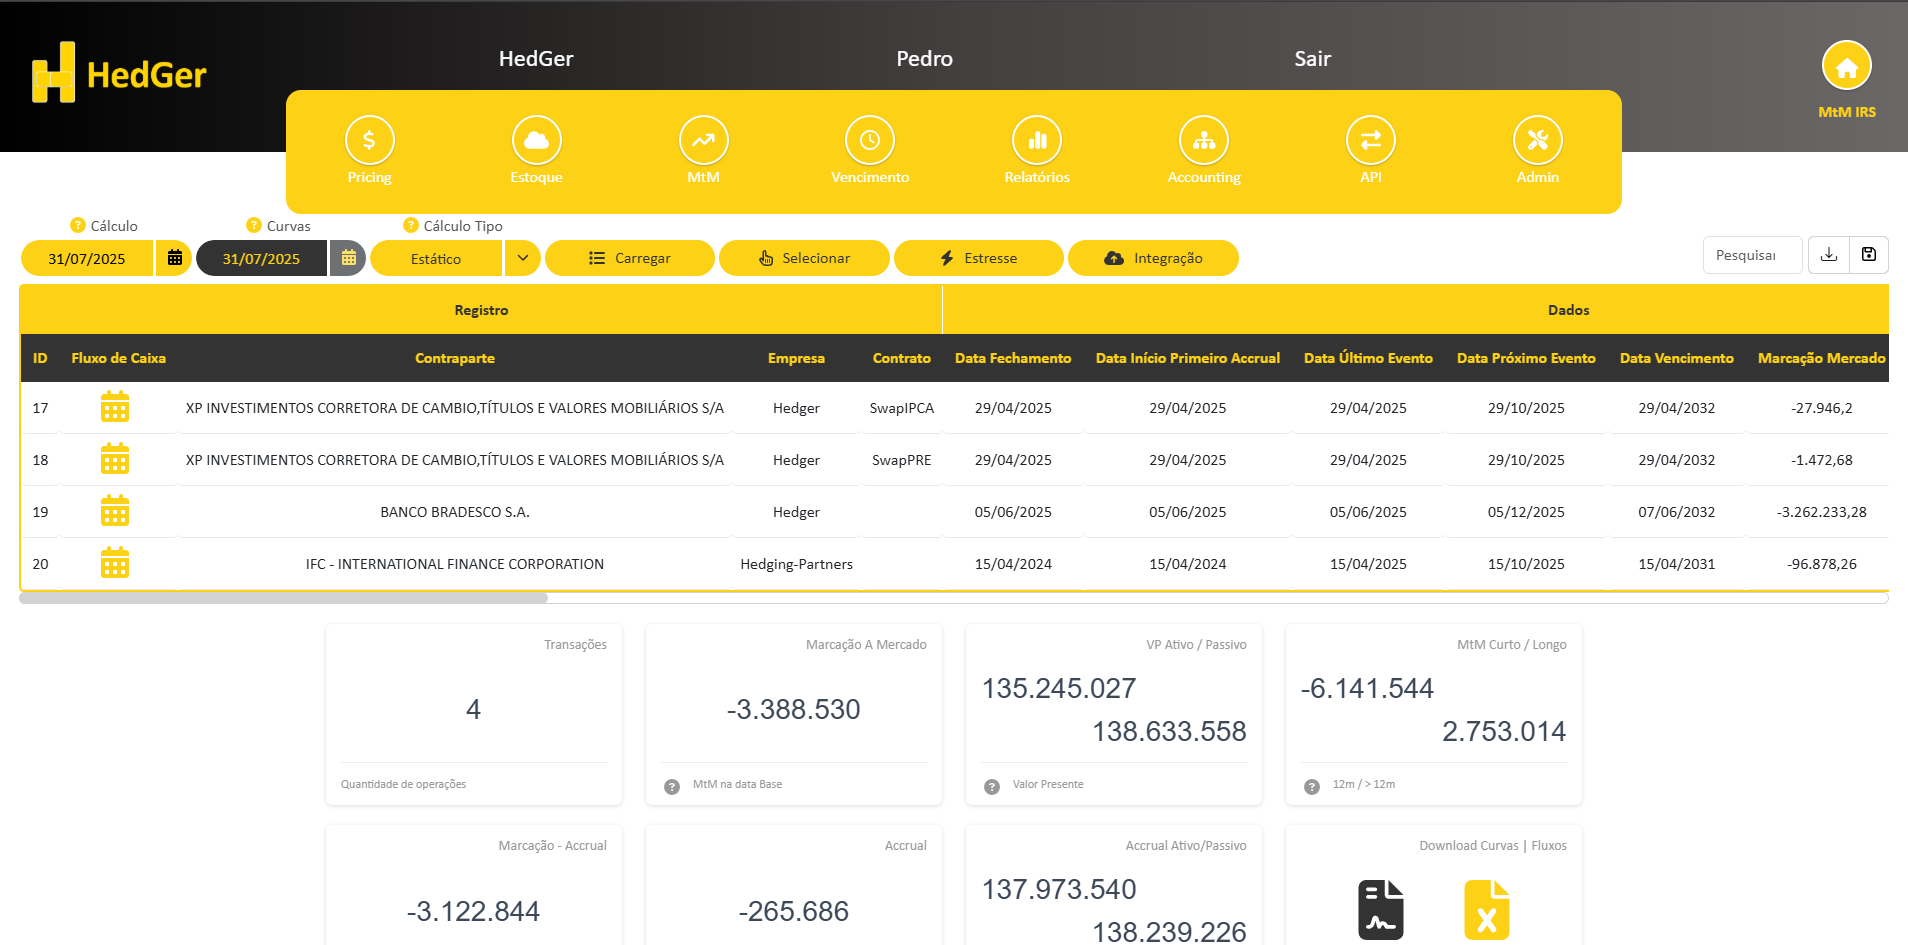Viewport: 1908px width, 945px height.
Task: Click the Pedro user menu
Action: 924,59
